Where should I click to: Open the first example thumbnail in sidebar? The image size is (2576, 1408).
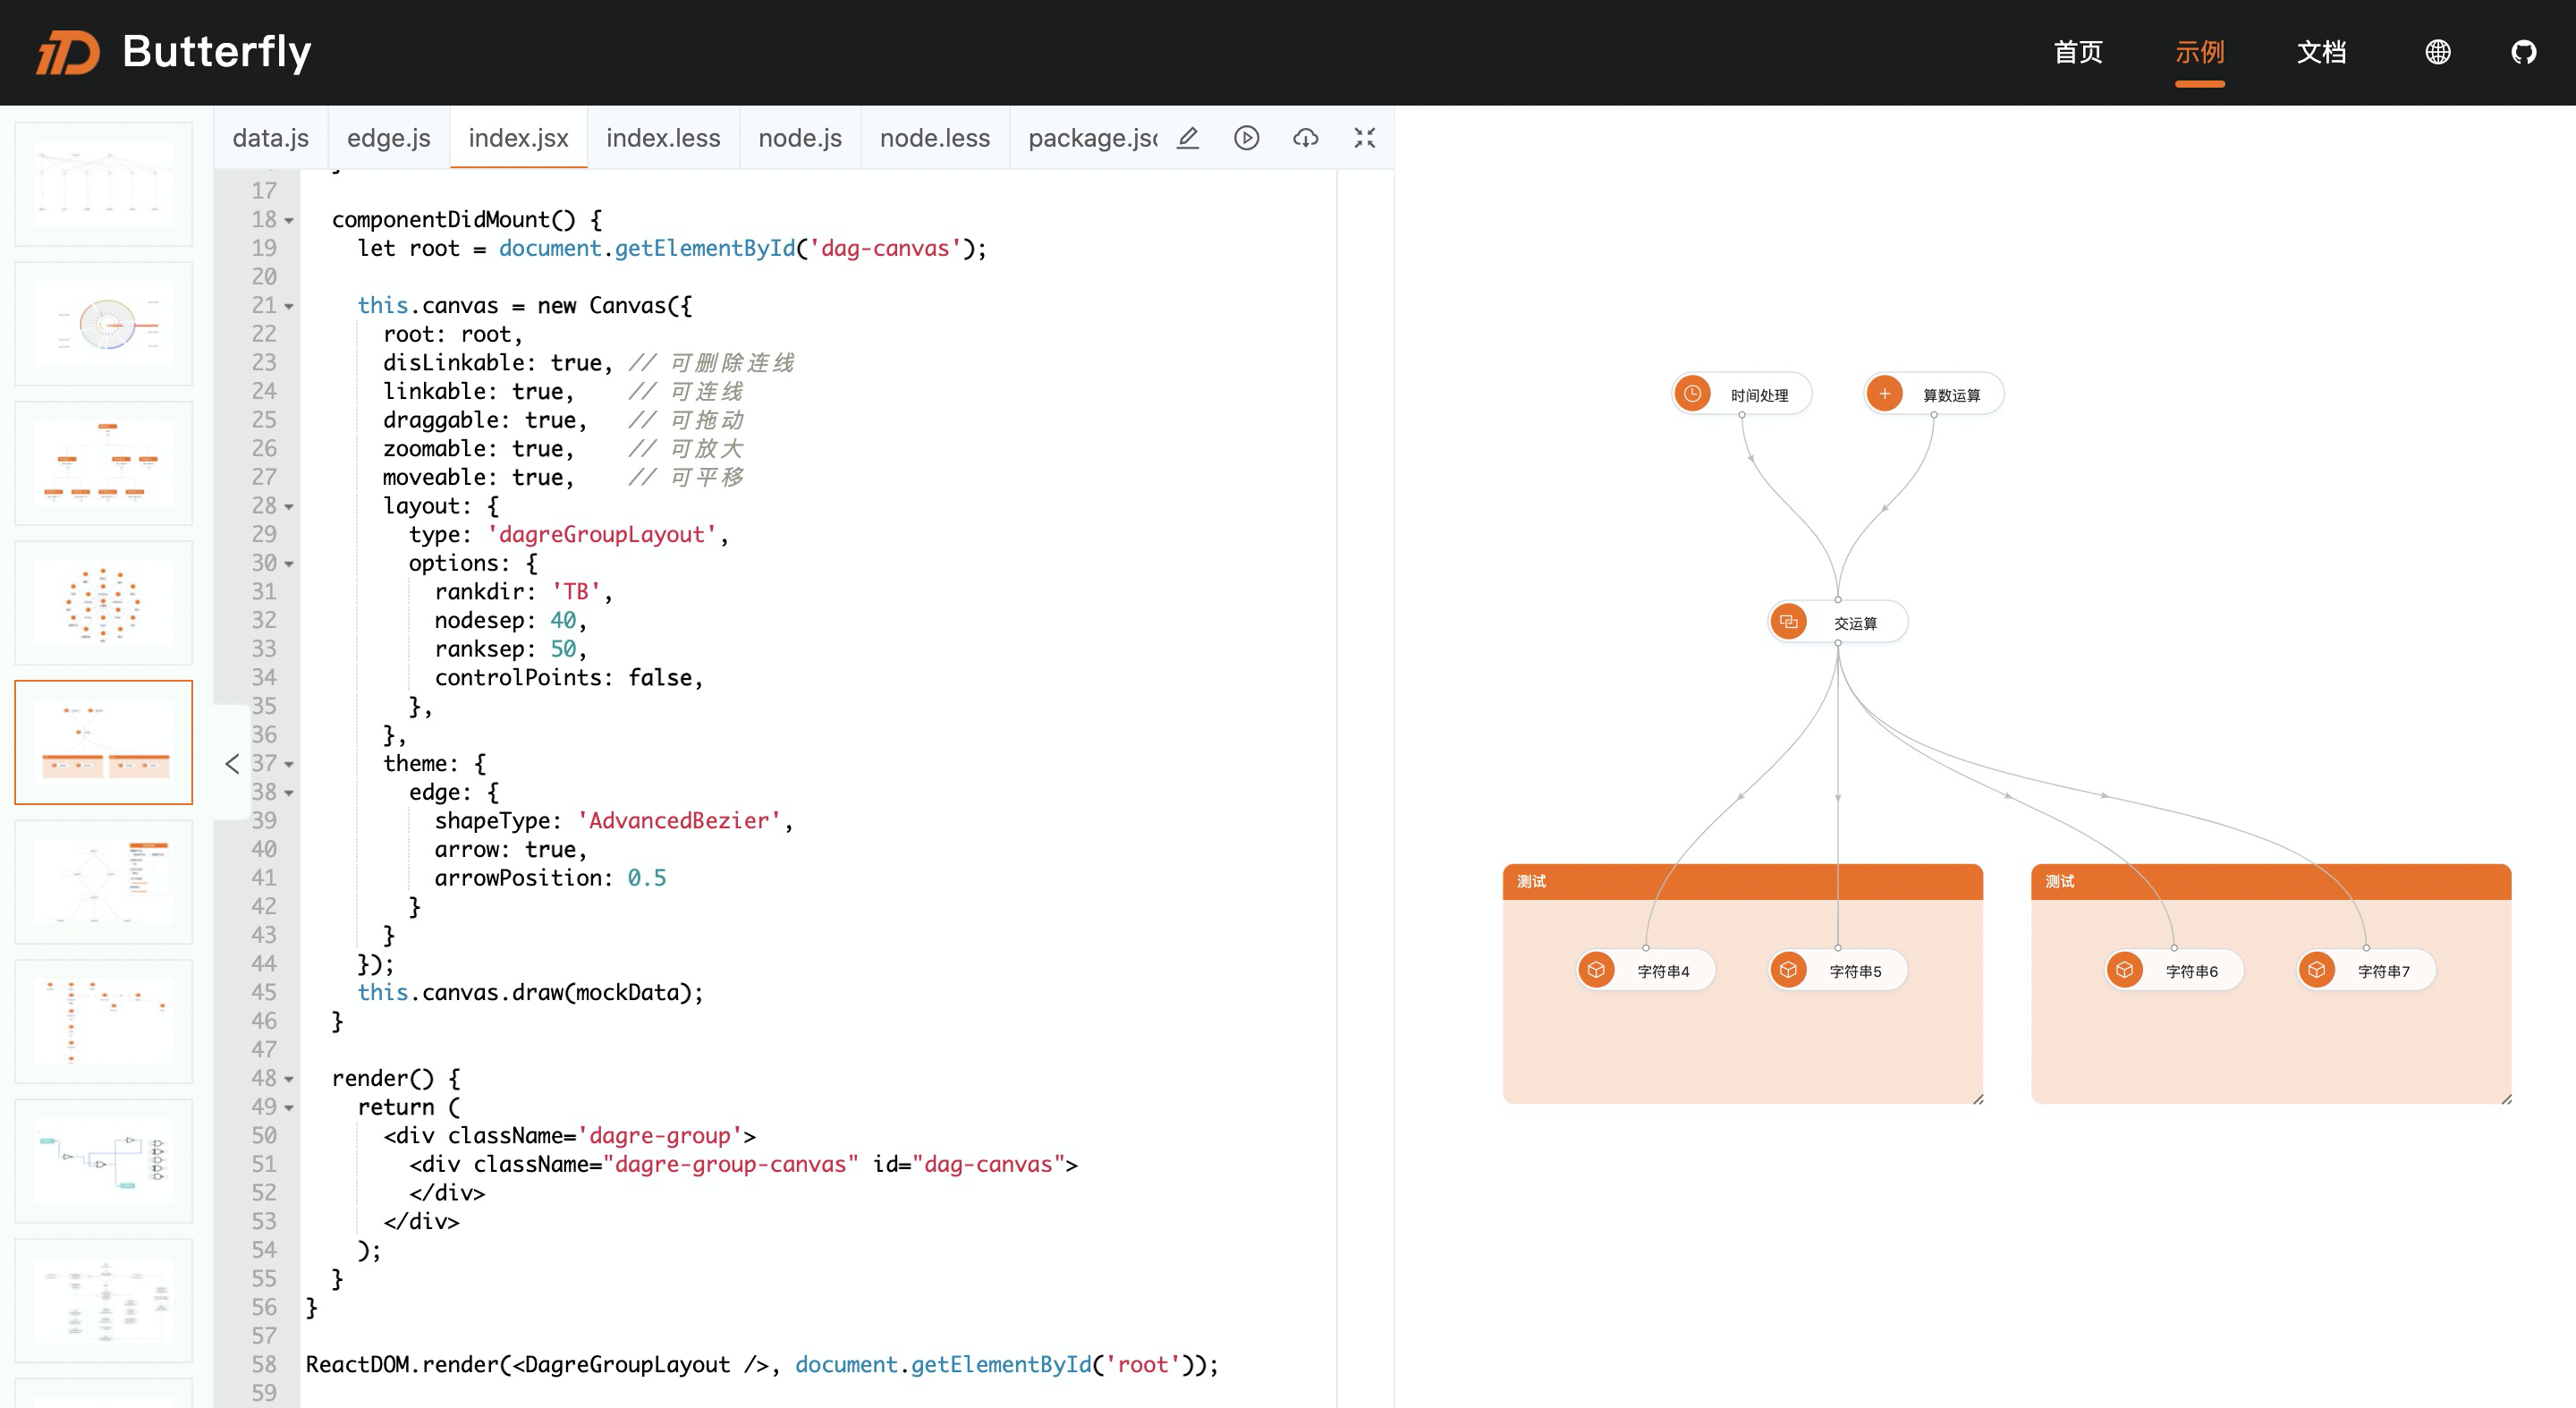click(x=104, y=184)
